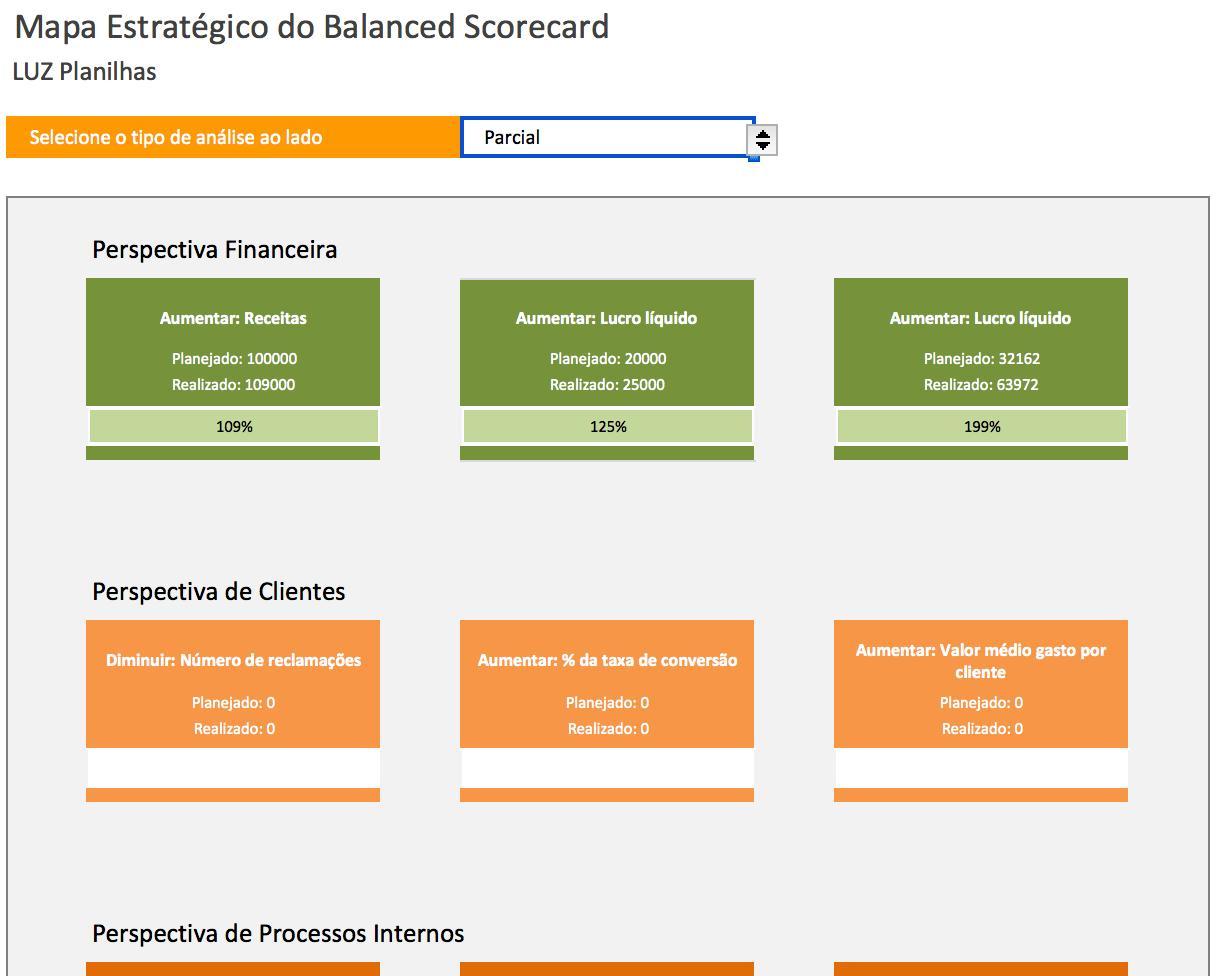Image resolution: width=1220 pixels, height=976 pixels.
Task: Select the Mapa Estratégico title text
Action: (312, 27)
